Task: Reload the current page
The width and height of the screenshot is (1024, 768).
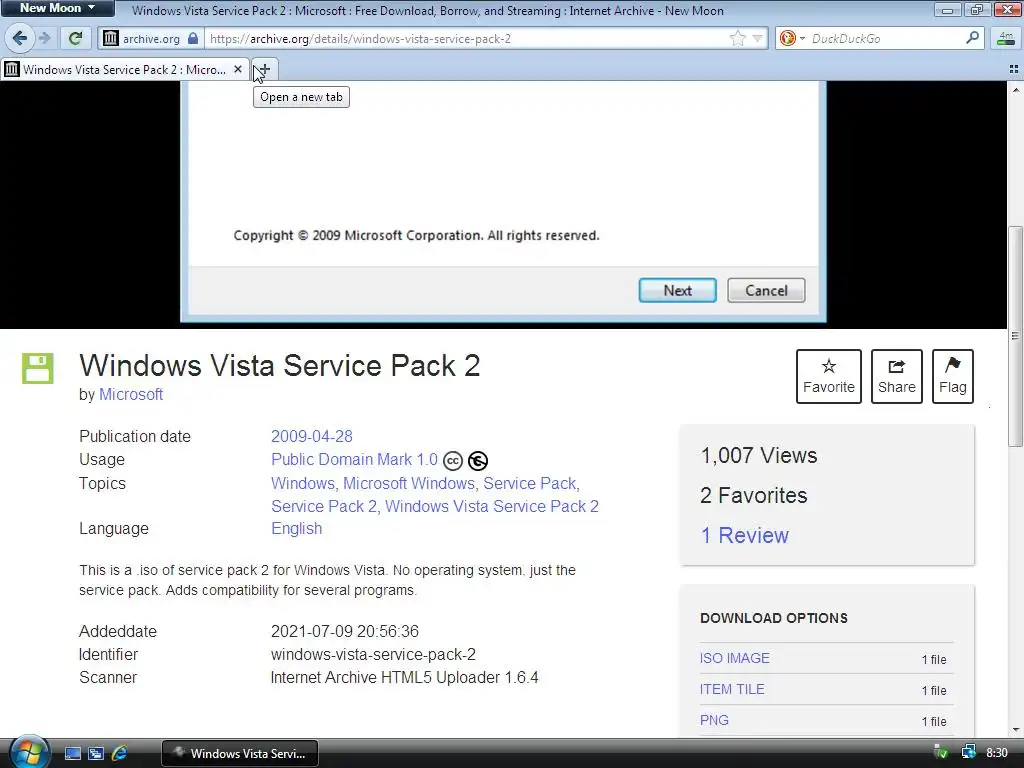Action: click(x=75, y=39)
